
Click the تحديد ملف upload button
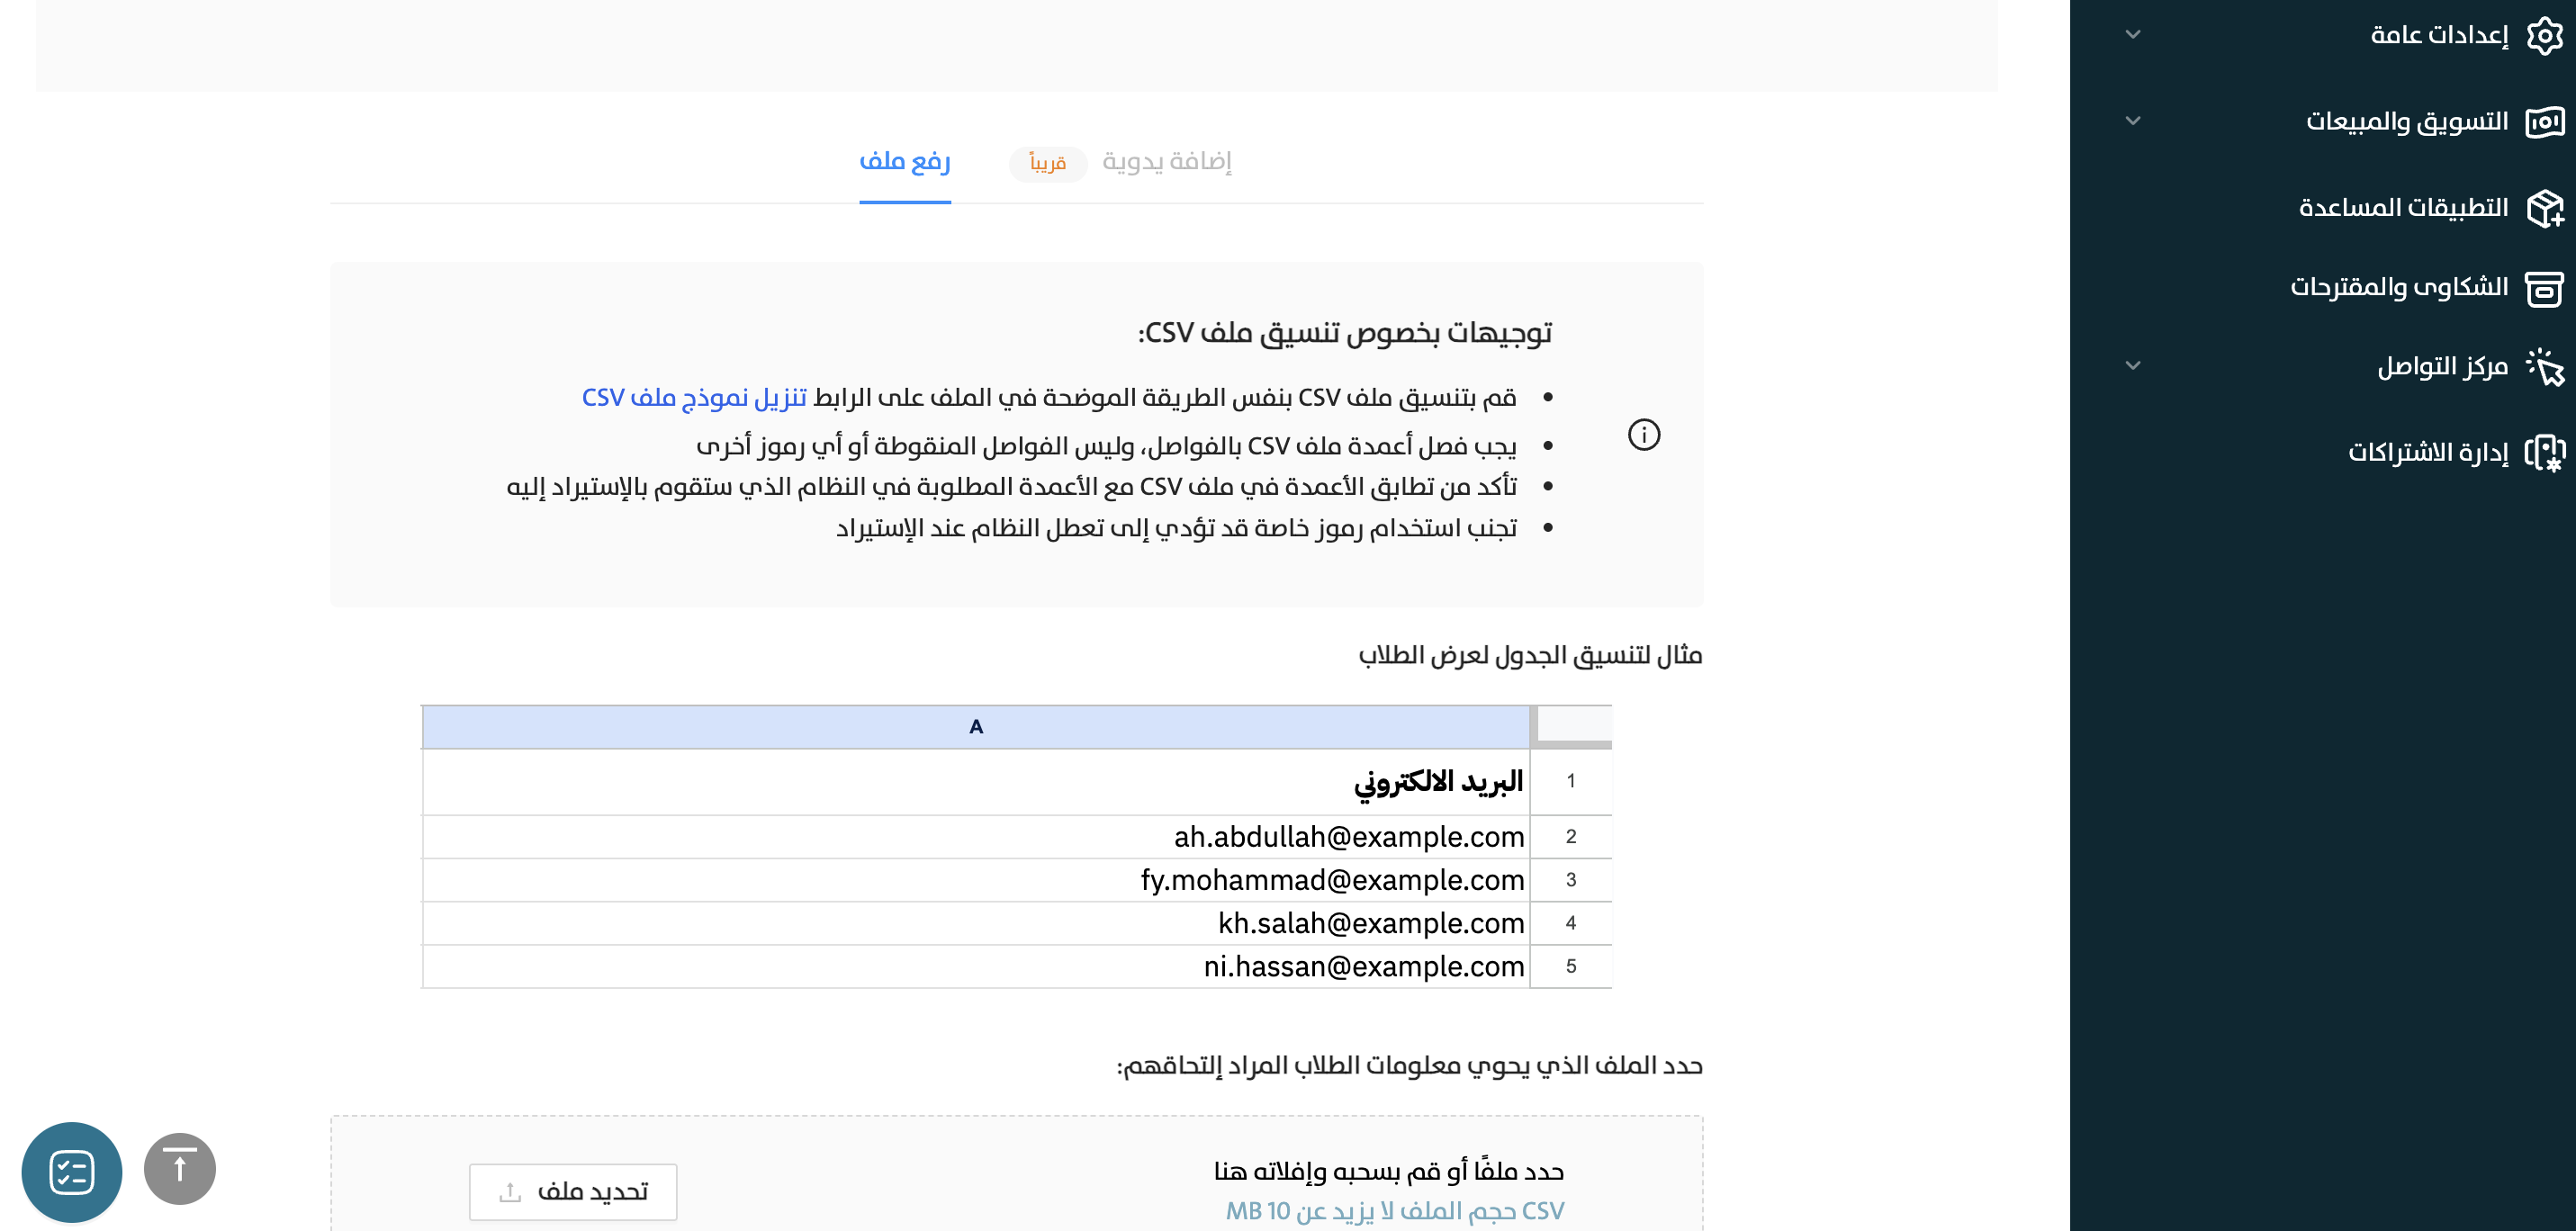pos(573,1191)
